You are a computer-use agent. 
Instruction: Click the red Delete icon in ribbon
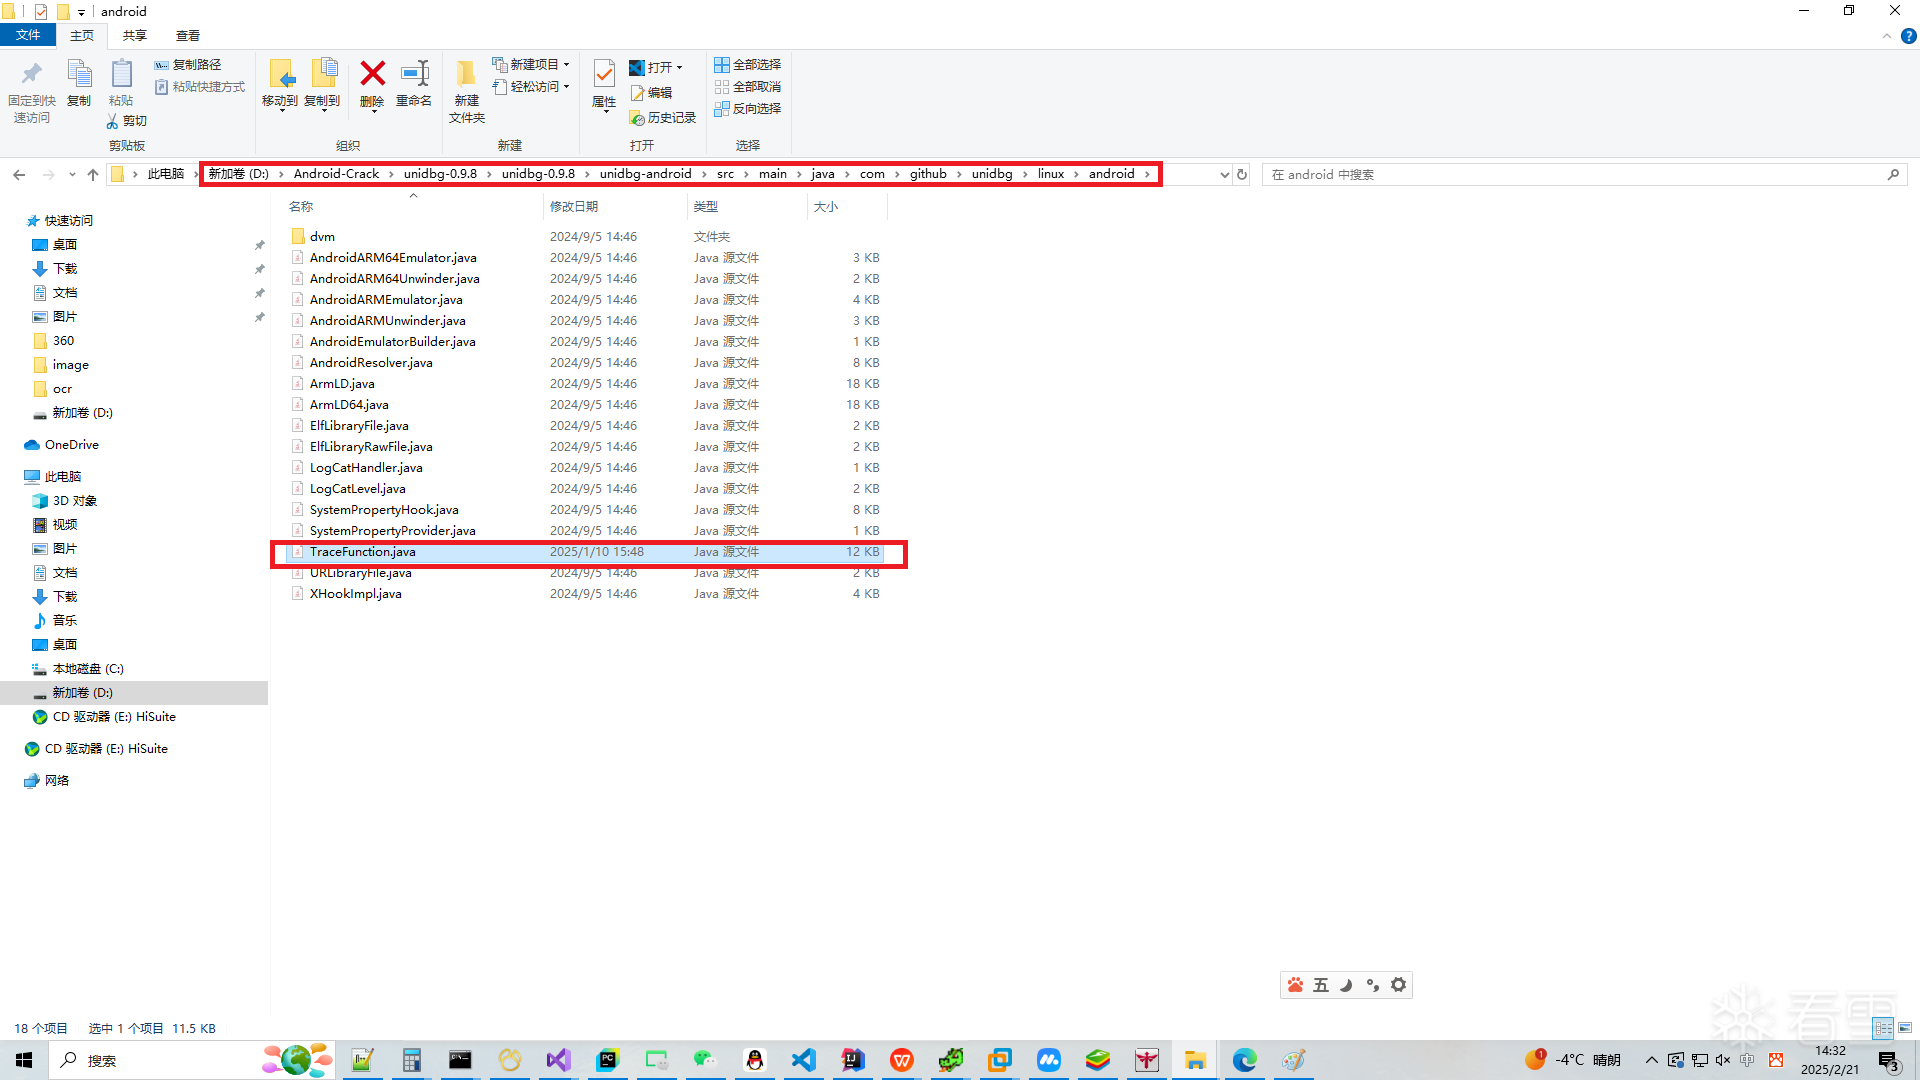[x=372, y=75]
